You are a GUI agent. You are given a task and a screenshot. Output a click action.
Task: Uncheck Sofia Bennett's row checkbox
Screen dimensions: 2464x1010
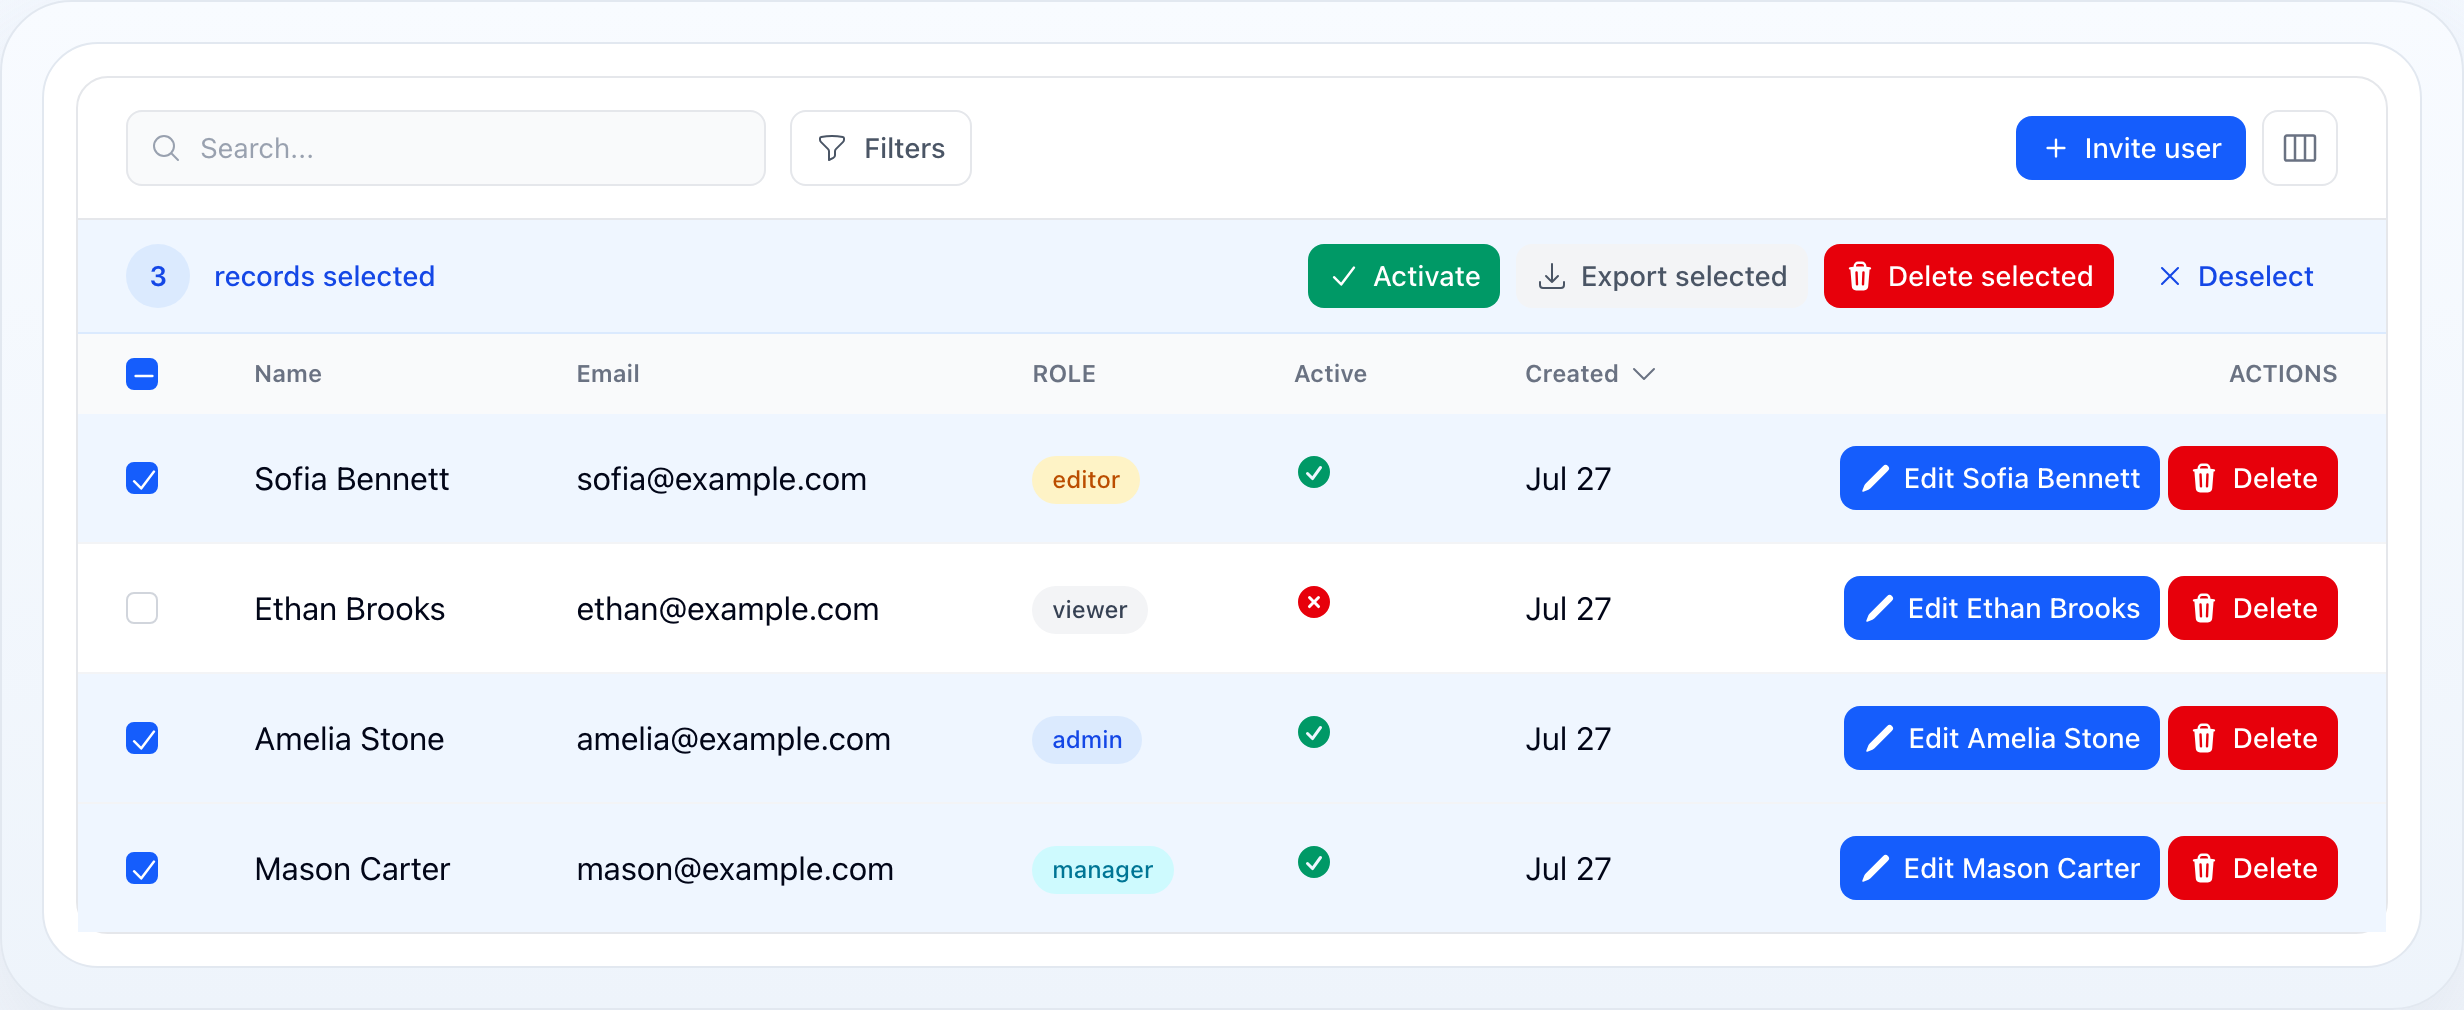tap(142, 478)
